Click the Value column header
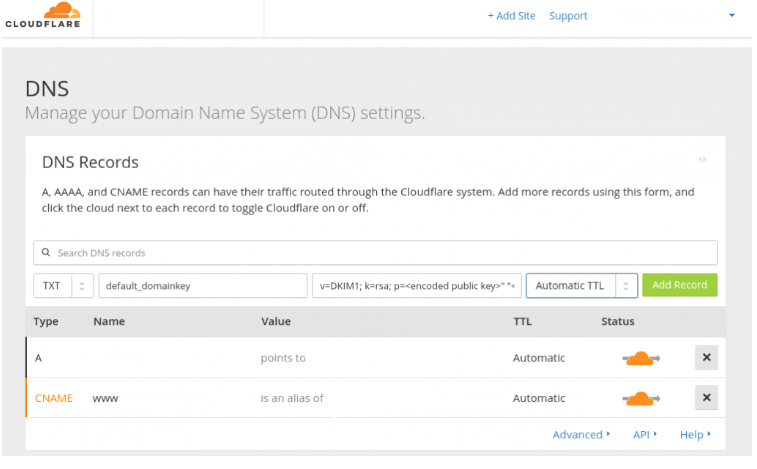This screenshot has height=469, width=757. (x=276, y=321)
